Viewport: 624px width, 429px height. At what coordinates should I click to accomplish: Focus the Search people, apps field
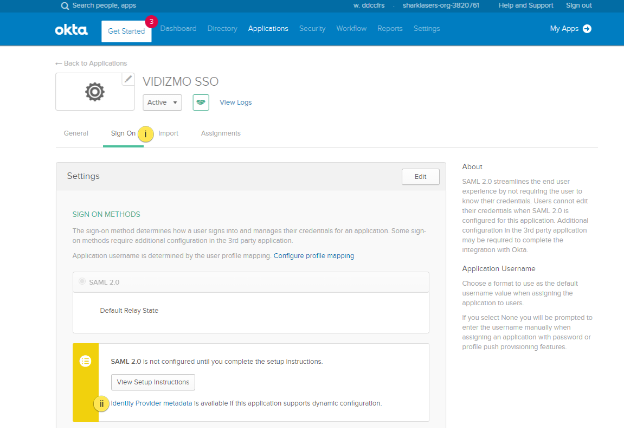(104, 6)
